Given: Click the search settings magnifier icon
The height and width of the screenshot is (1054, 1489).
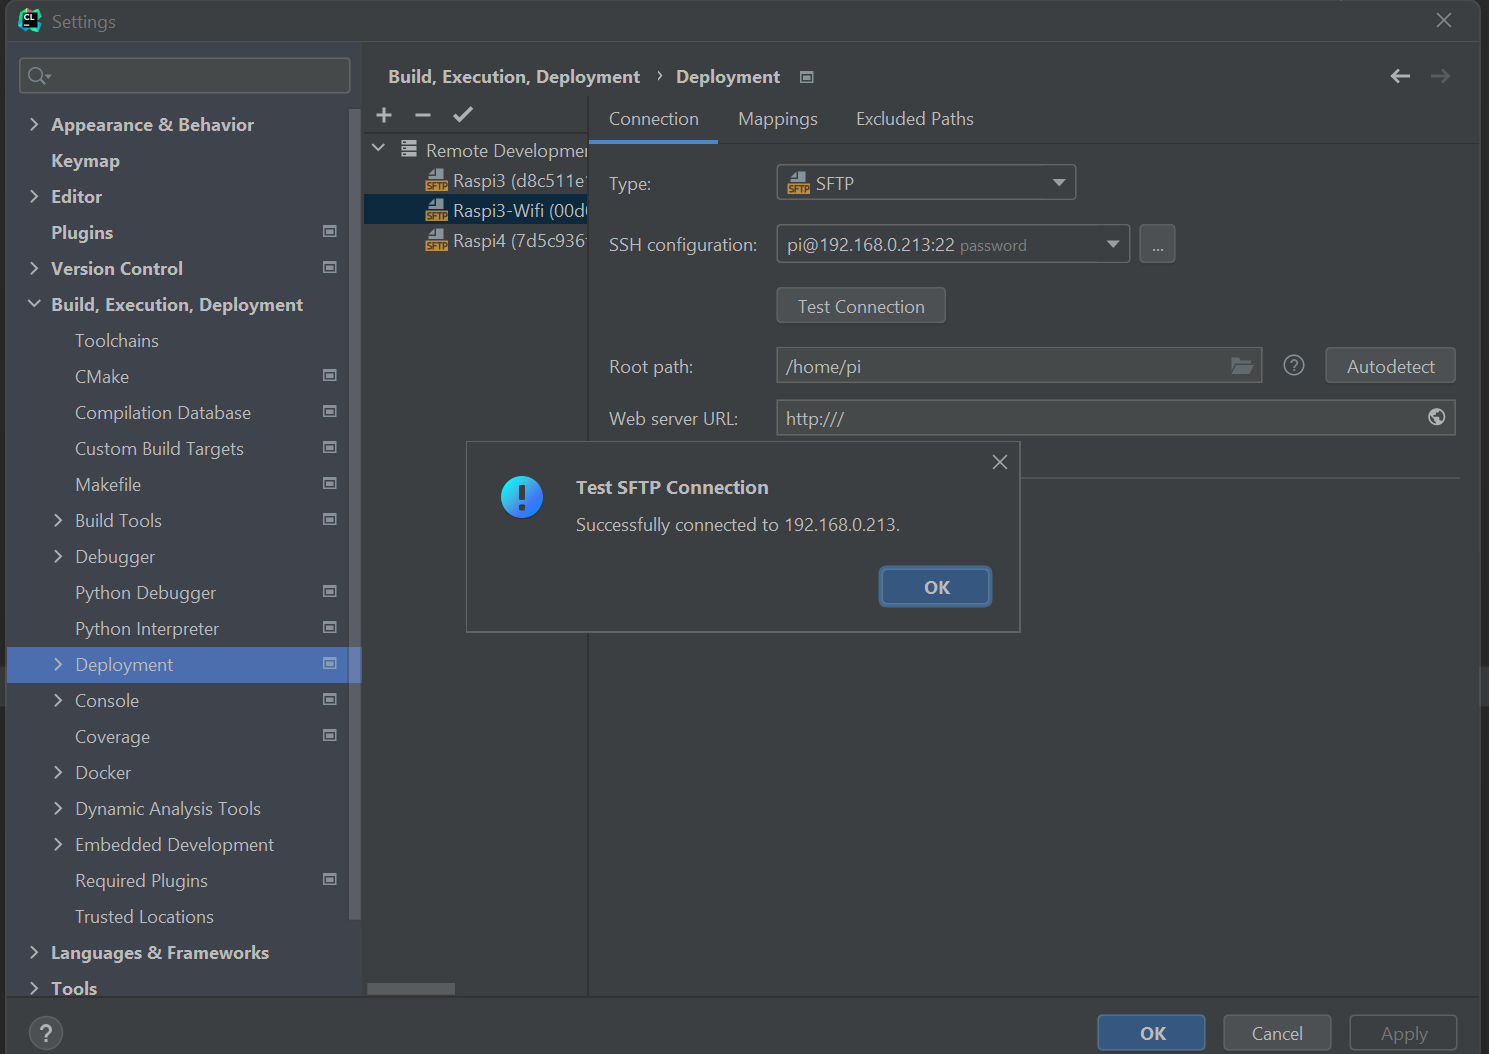Looking at the screenshot, I should [x=38, y=76].
